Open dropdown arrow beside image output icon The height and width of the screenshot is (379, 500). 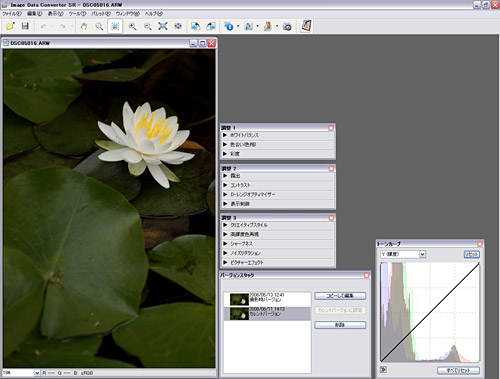pyautogui.click(x=257, y=26)
